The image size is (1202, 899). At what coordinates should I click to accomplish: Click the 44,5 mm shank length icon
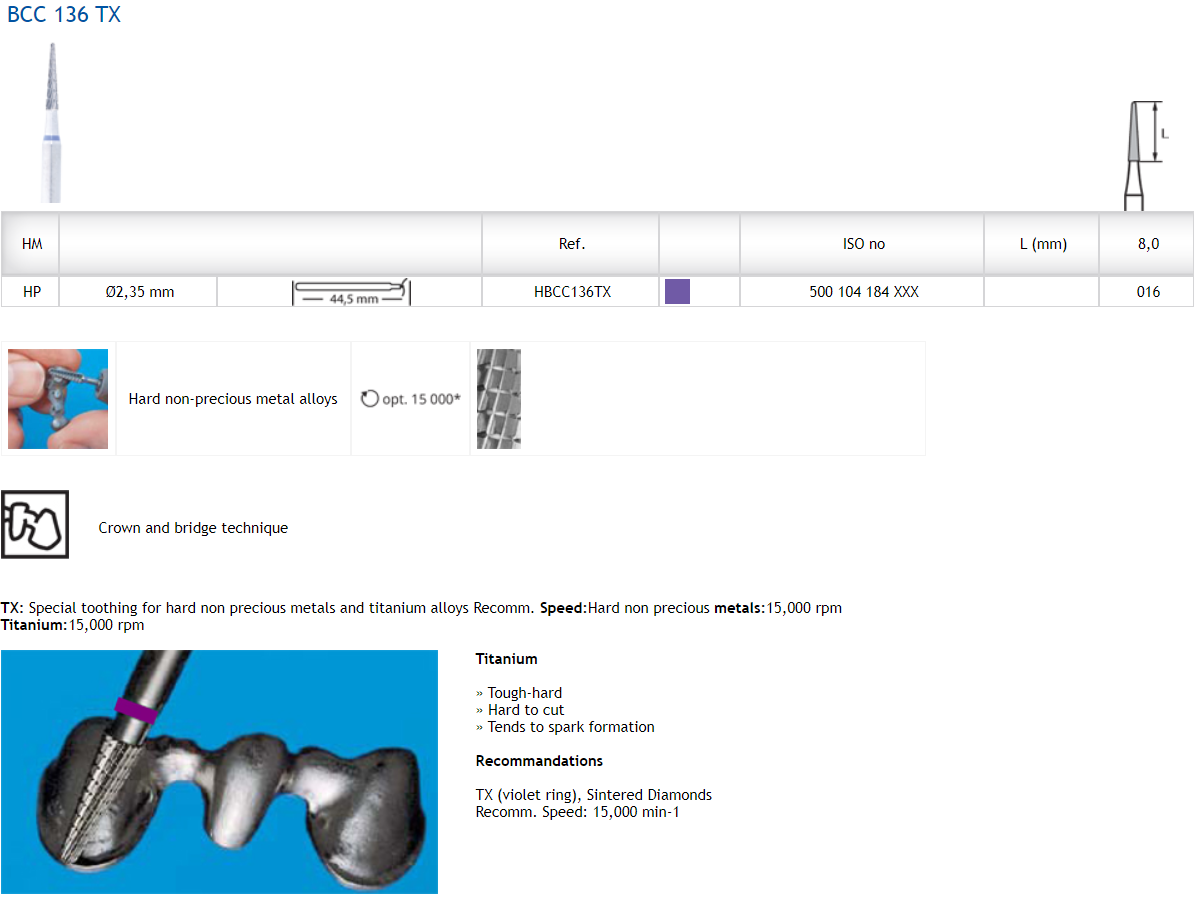pyautogui.click(x=351, y=292)
